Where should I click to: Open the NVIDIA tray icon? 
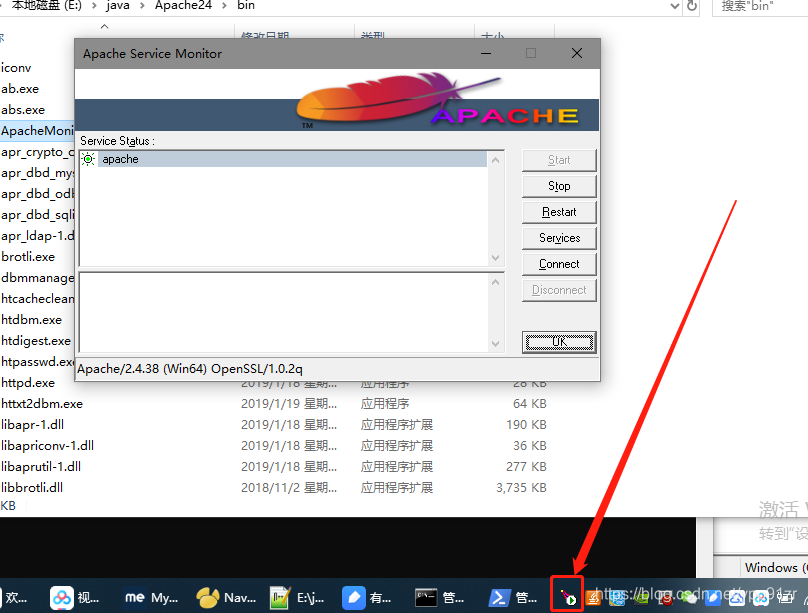[x=642, y=598]
